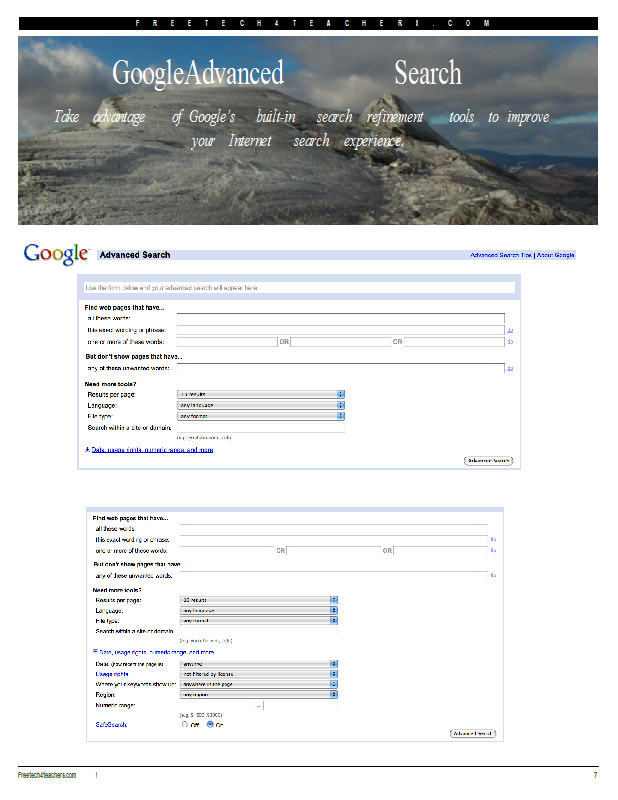Click the SafeSearch label link

coord(111,724)
